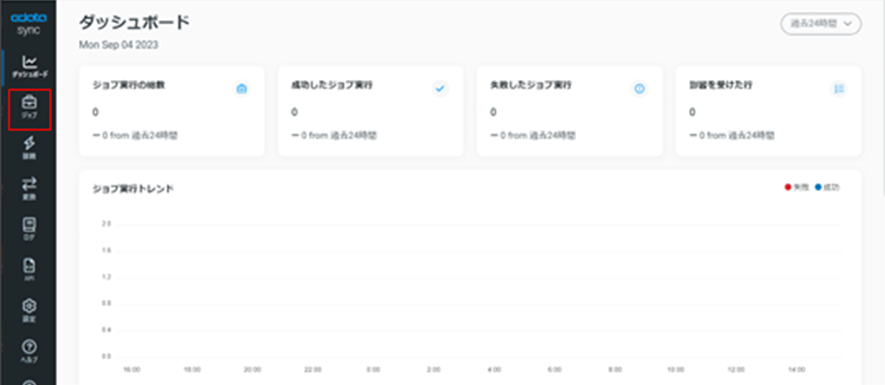Click the 2:00 x-axis label

coord(433,370)
